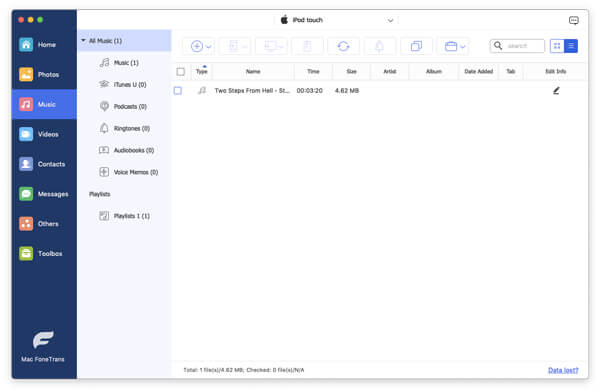Open the iPod touch device dropdown
Viewport: 600px width, 392px height.
pos(336,20)
